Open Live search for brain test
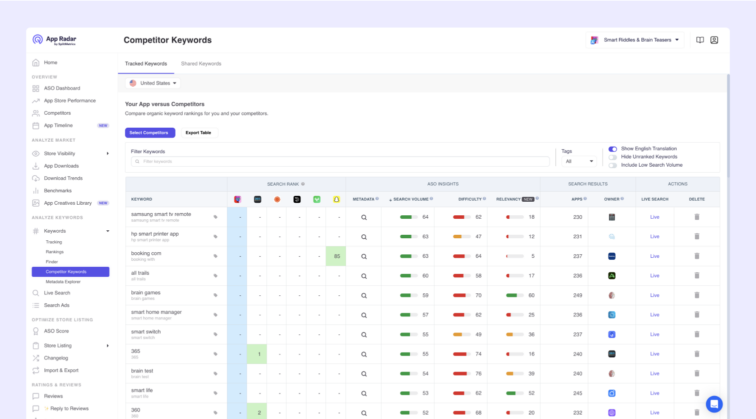Screen dimensions: 756x419 tap(654, 374)
